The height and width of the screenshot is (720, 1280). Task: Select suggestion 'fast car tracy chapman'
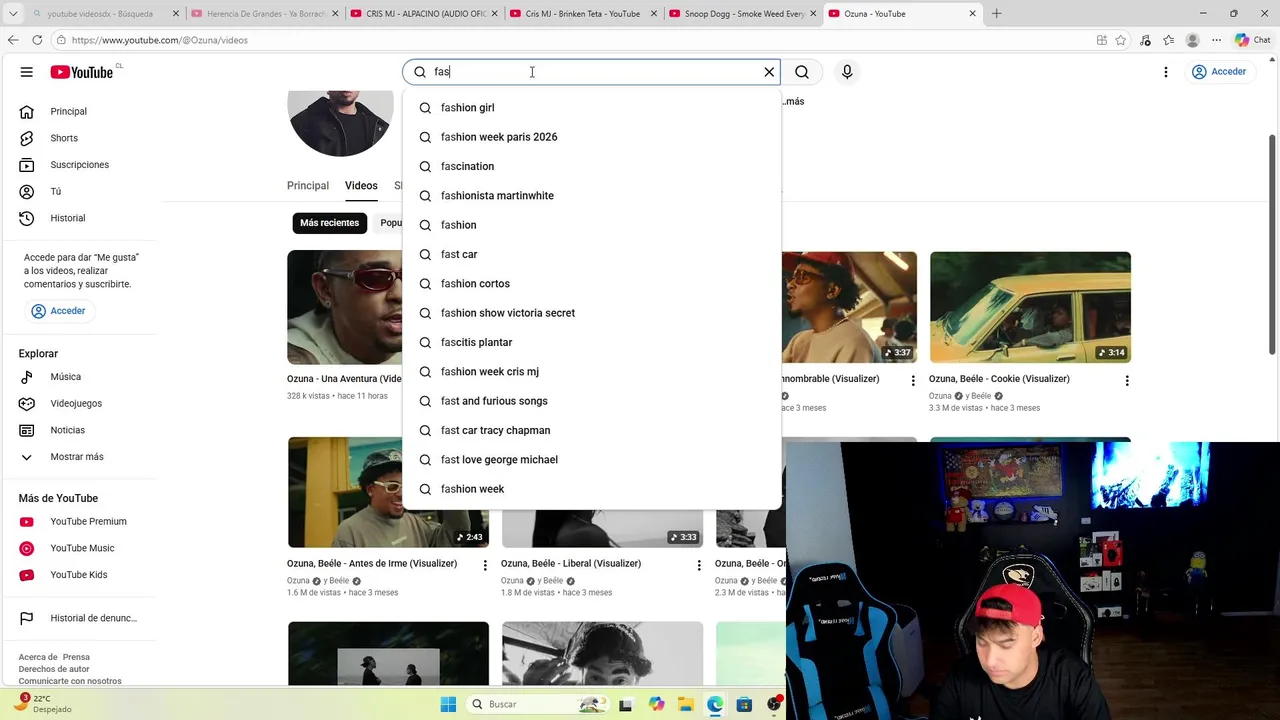pos(591,430)
